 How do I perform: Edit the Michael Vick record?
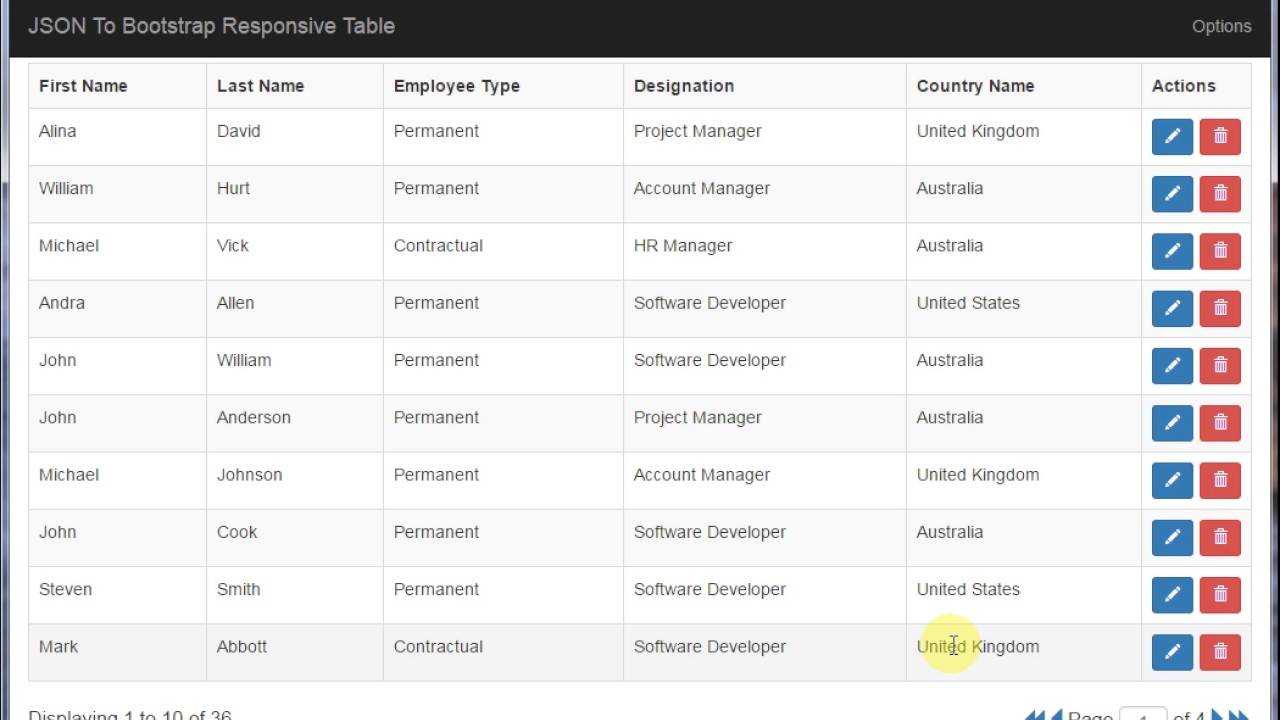(x=1172, y=251)
